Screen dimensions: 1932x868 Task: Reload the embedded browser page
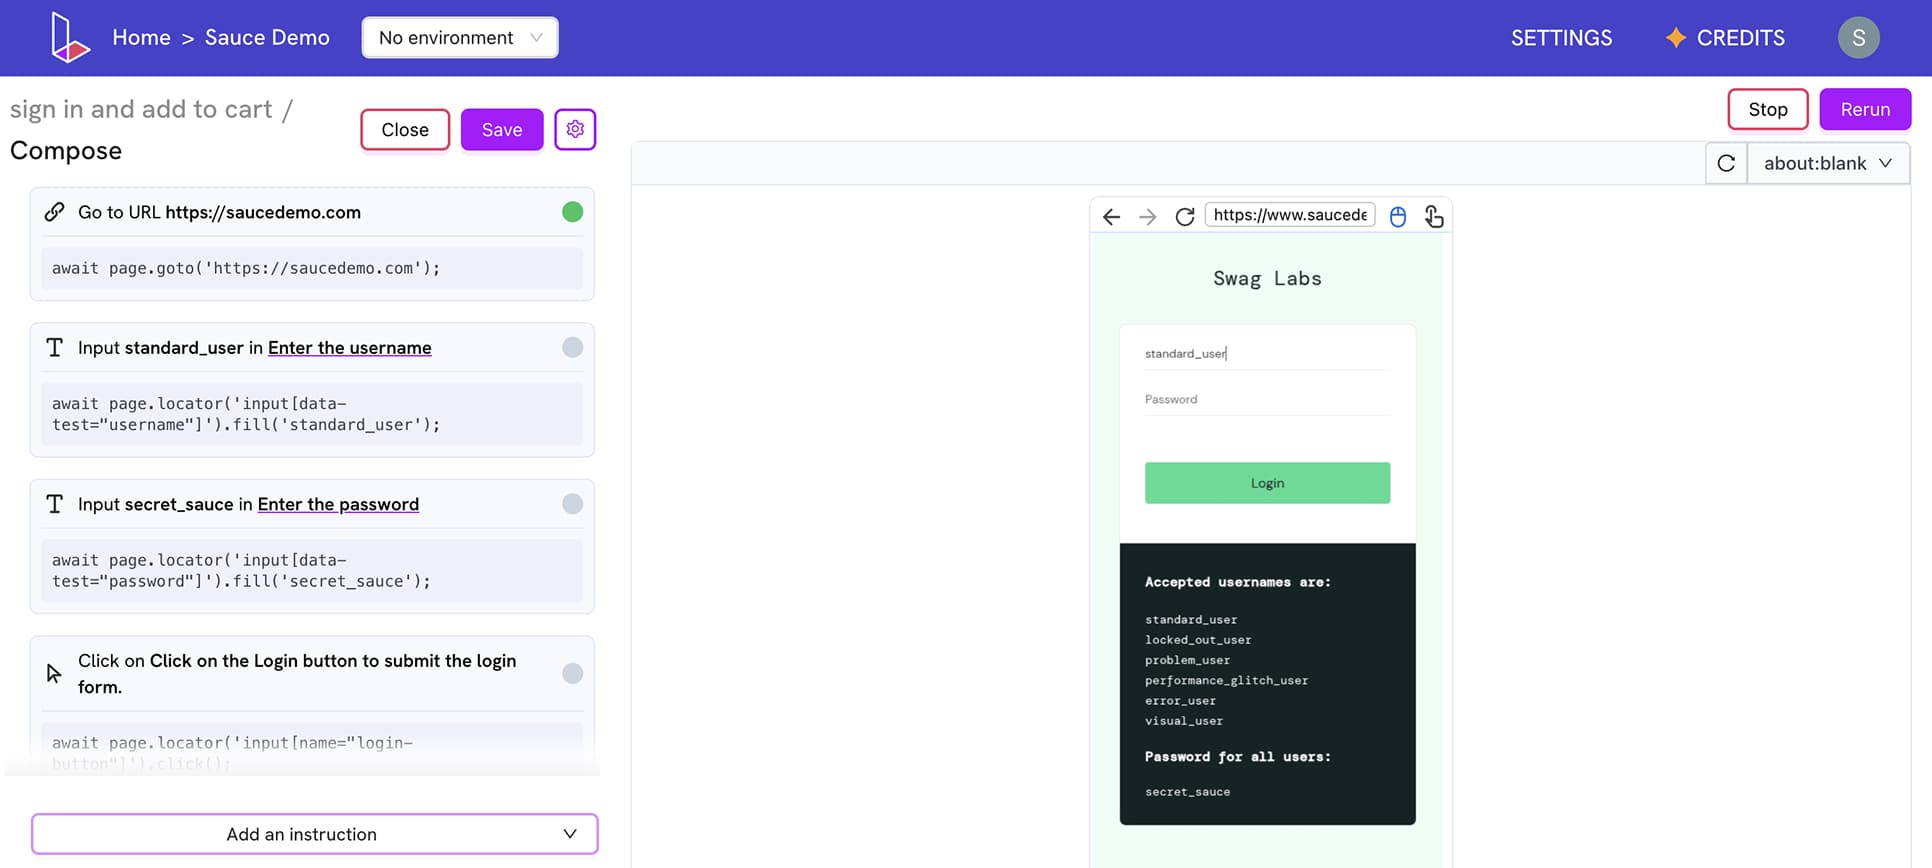click(1185, 217)
